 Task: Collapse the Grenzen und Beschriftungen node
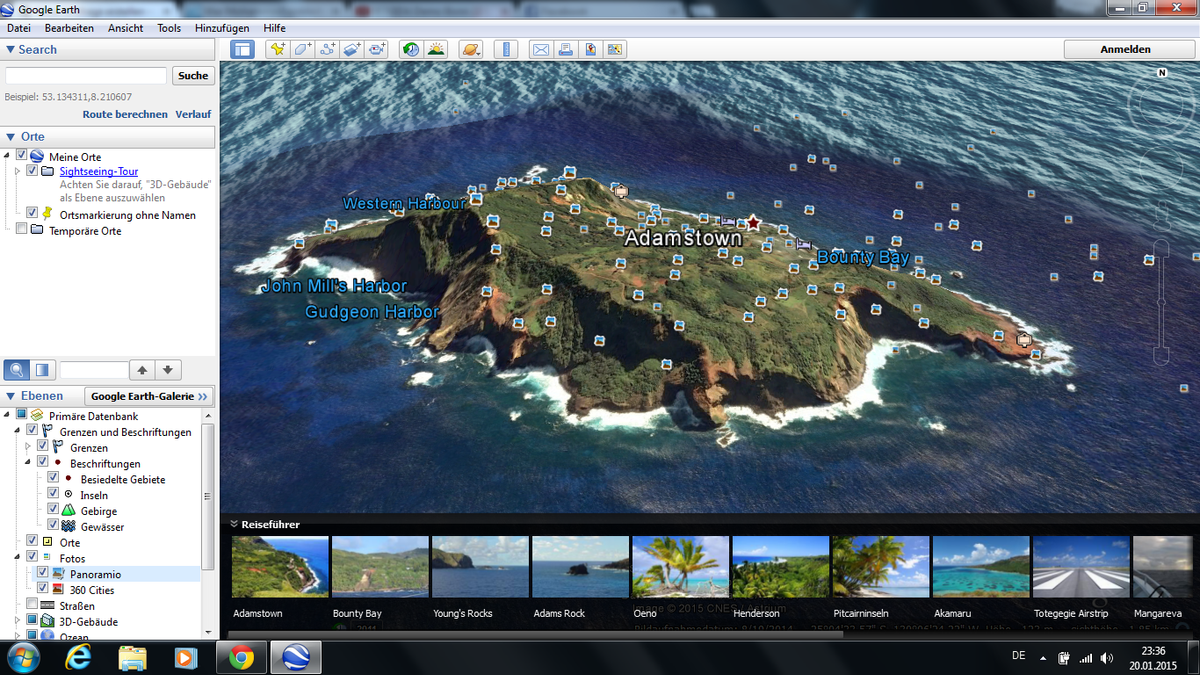pyautogui.click(x=18, y=430)
